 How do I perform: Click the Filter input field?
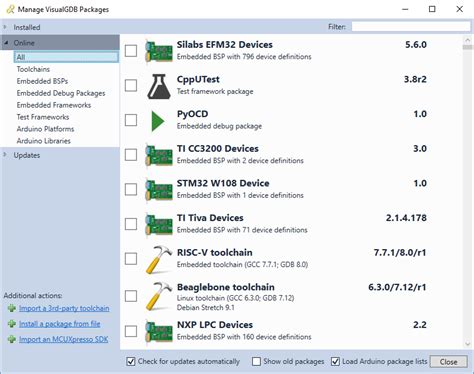[x=411, y=27]
